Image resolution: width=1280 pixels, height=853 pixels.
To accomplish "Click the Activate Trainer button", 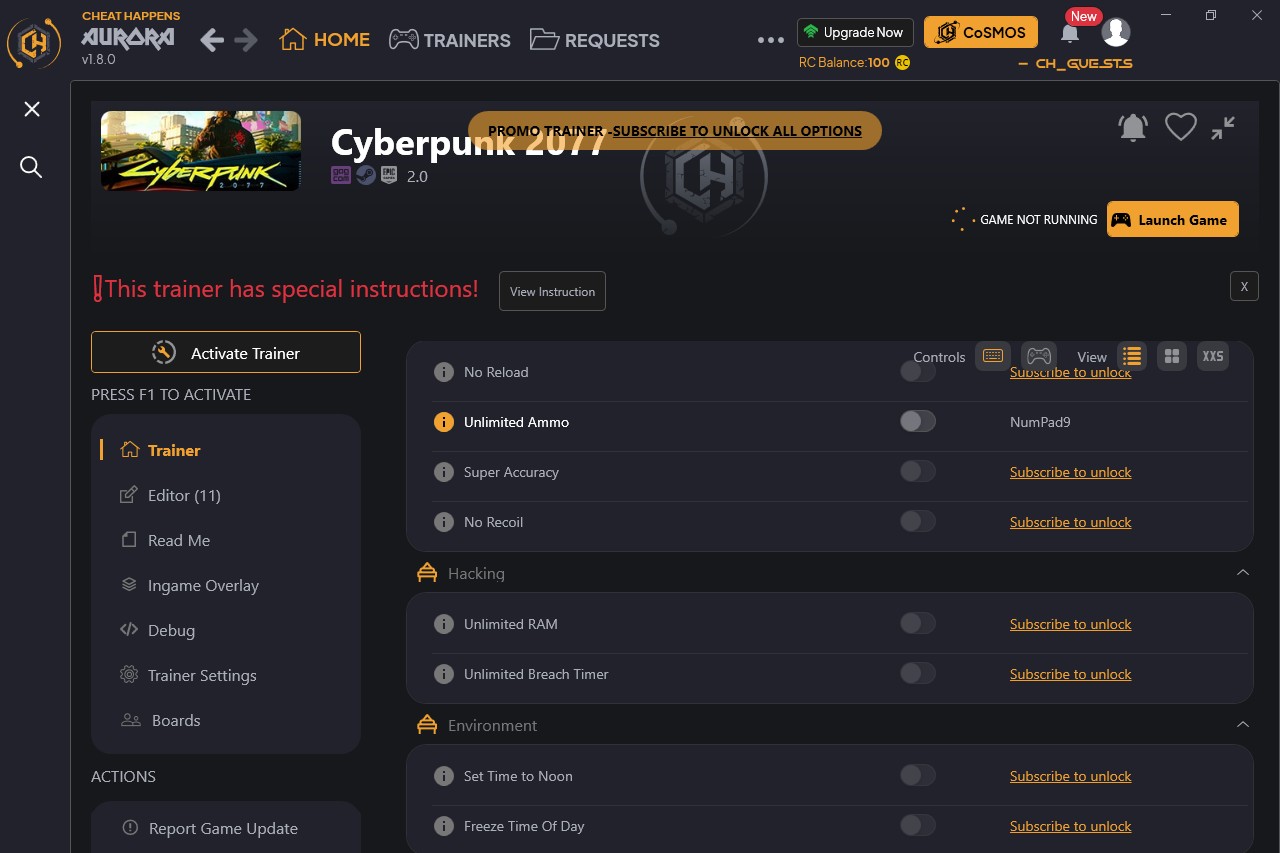I will [x=226, y=352].
